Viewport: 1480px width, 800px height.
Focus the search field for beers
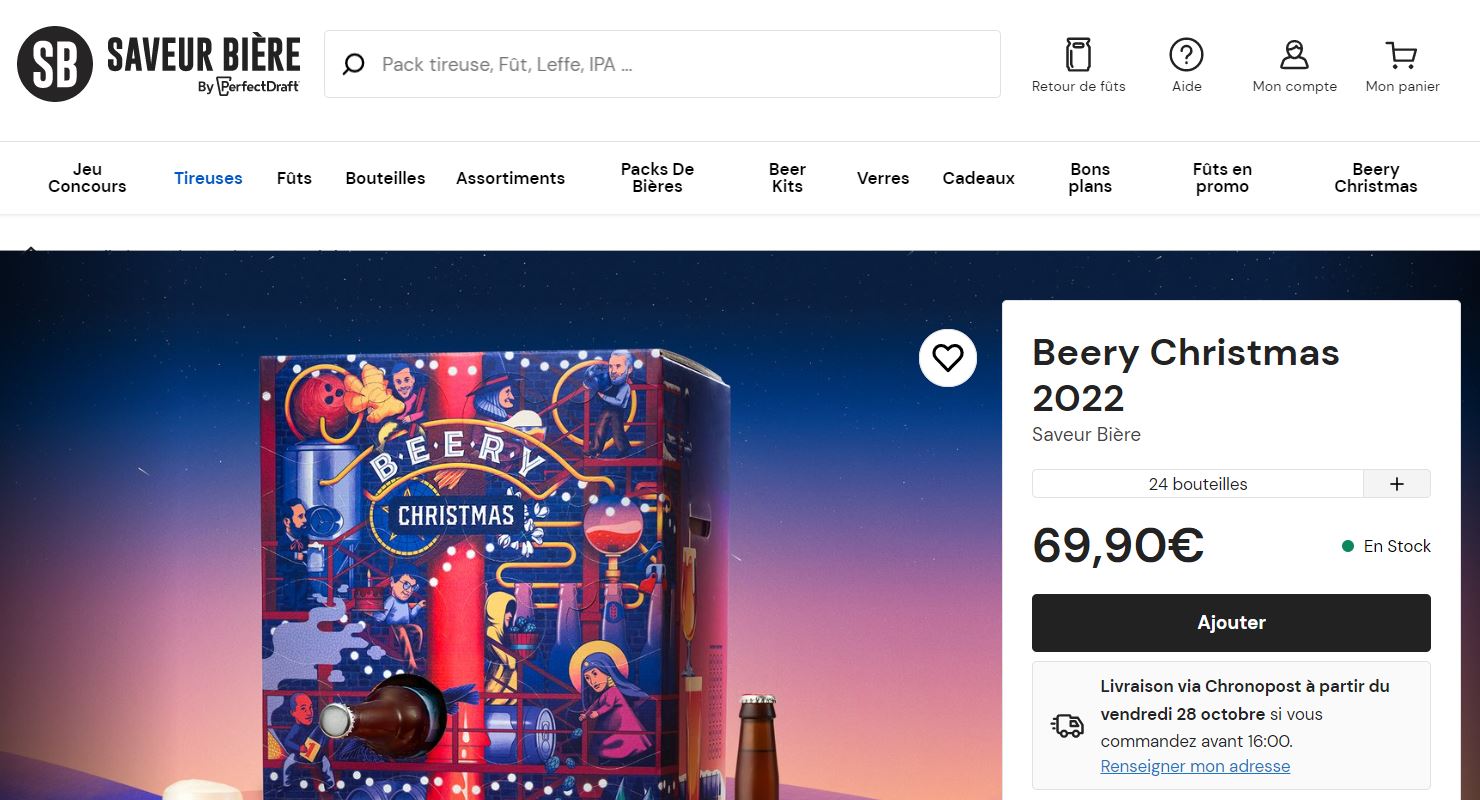[x=680, y=65]
